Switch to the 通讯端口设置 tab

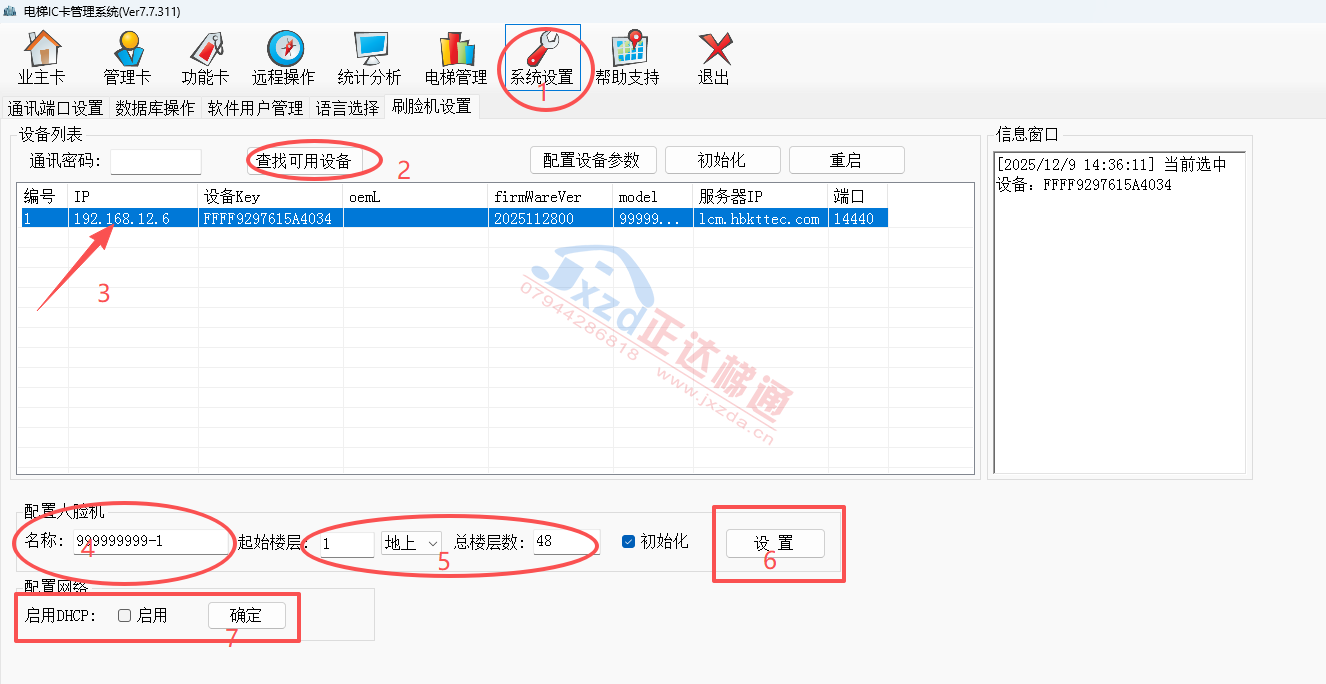pos(56,108)
